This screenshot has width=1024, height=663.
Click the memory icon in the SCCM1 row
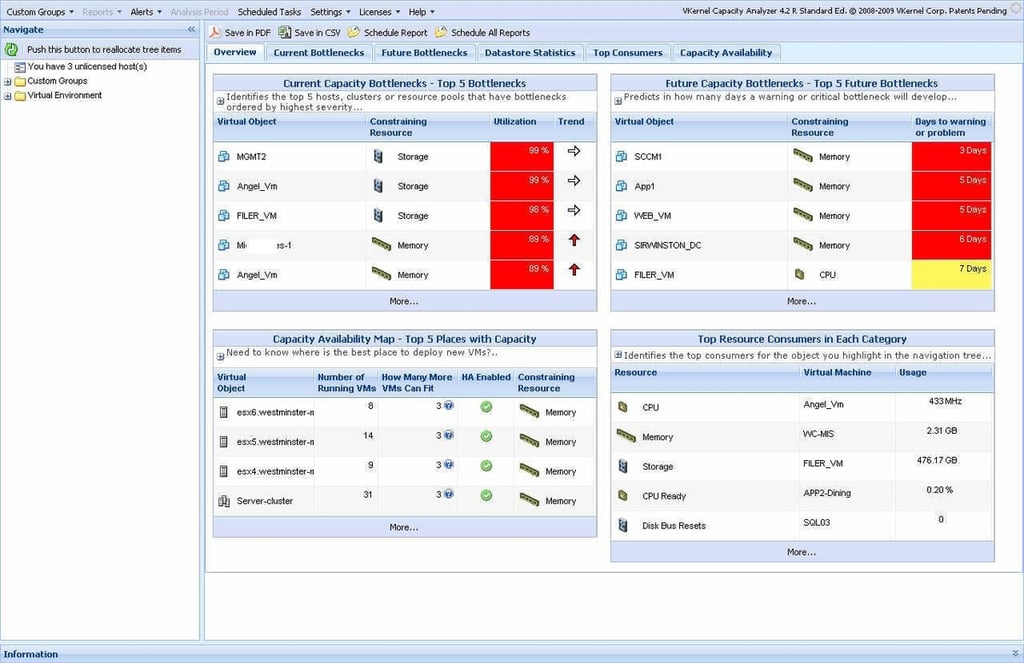tap(803, 155)
